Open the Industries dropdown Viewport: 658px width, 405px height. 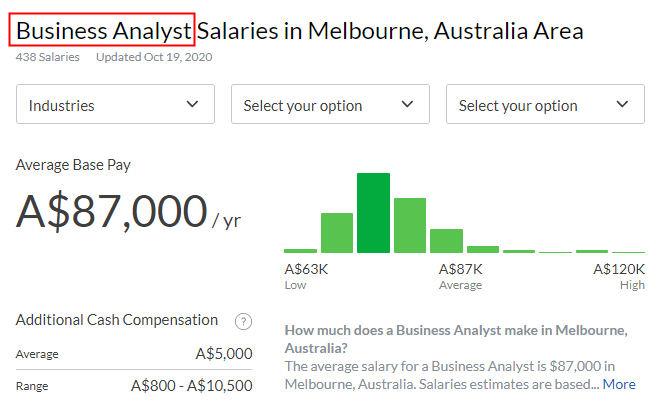click(115, 104)
